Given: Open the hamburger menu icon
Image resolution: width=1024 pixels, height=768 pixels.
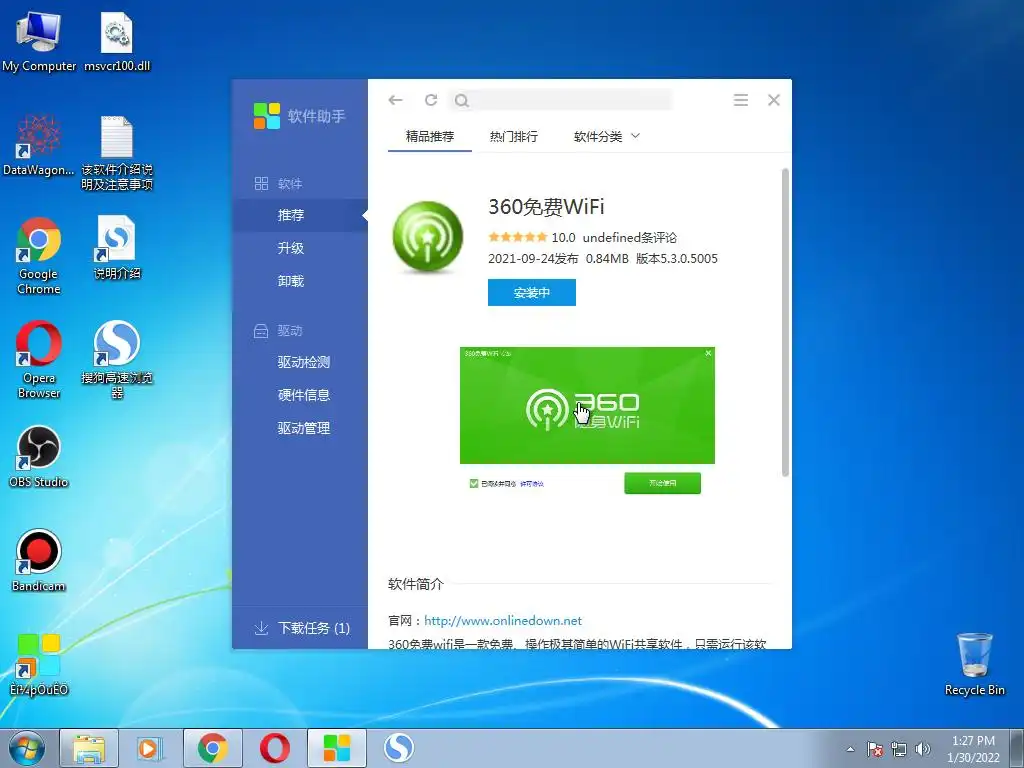Looking at the screenshot, I should 741,100.
